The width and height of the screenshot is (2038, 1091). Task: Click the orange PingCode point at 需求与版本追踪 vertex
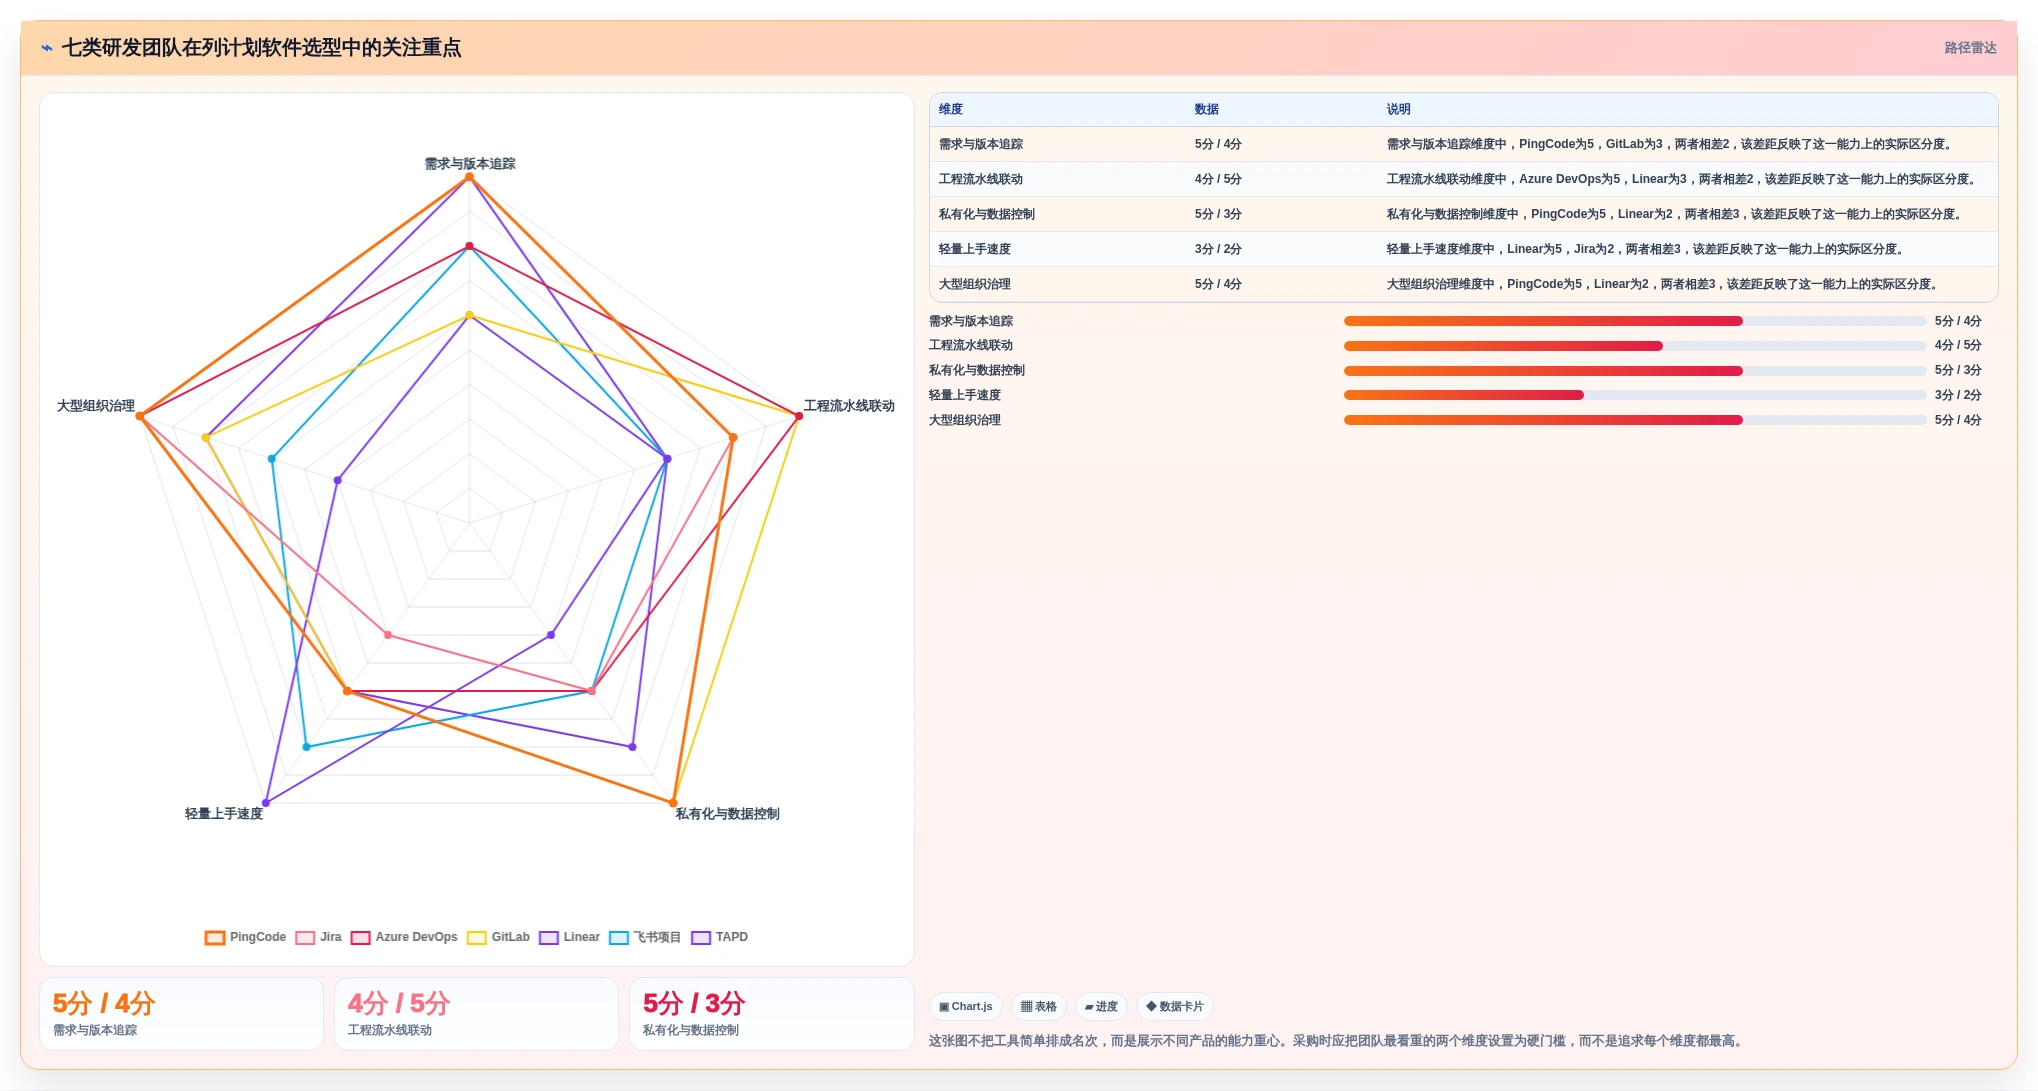click(x=469, y=177)
